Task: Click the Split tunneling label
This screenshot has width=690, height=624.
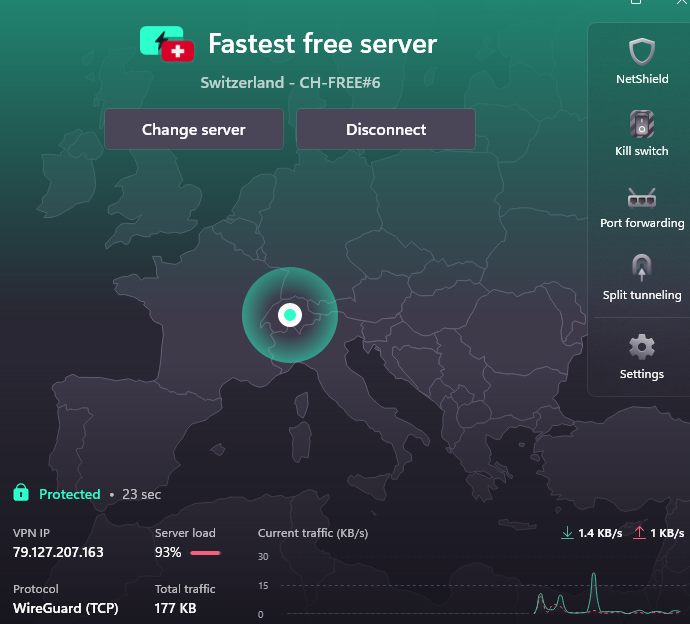Action: click(x=642, y=295)
